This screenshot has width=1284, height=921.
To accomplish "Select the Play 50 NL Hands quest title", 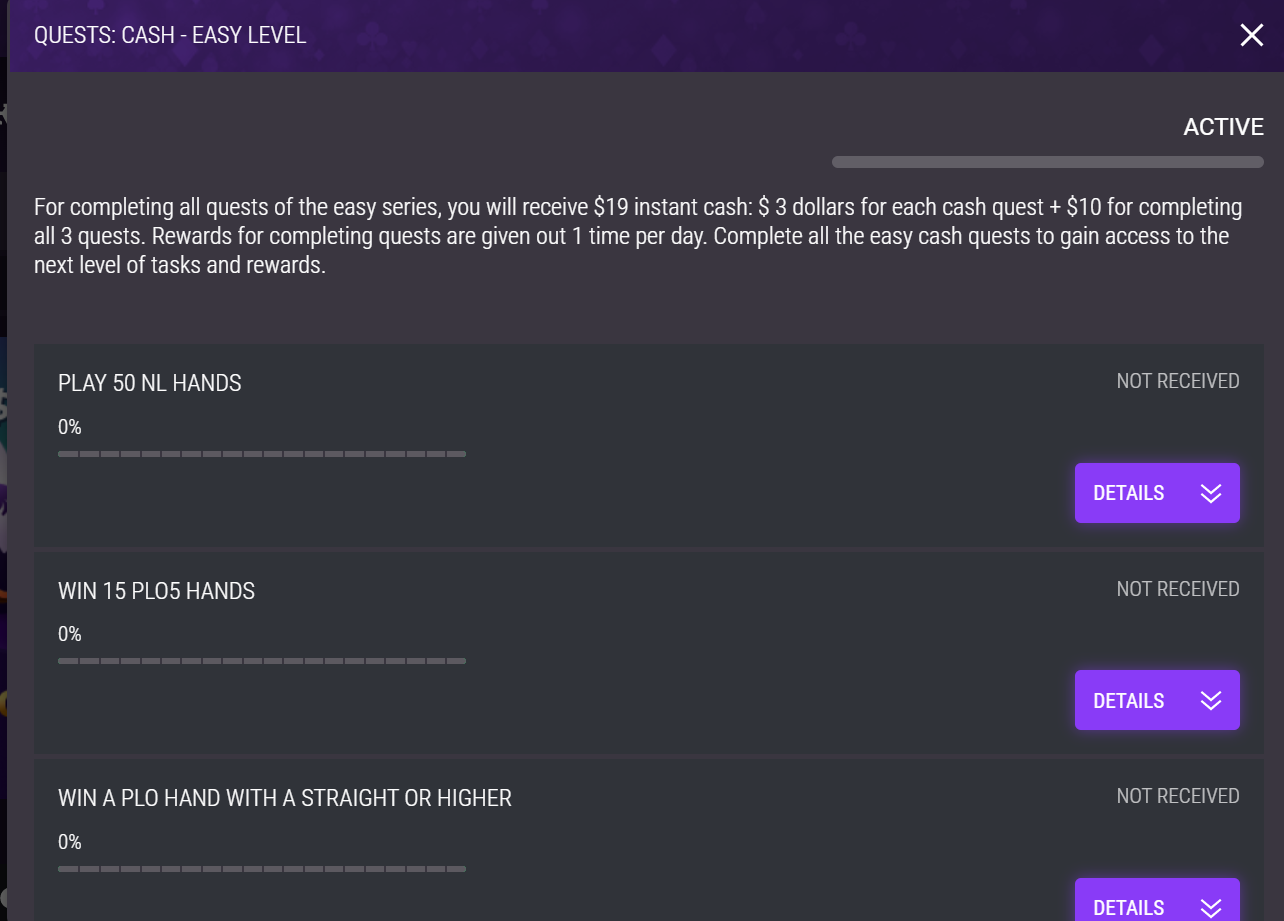I will (150, 383).
